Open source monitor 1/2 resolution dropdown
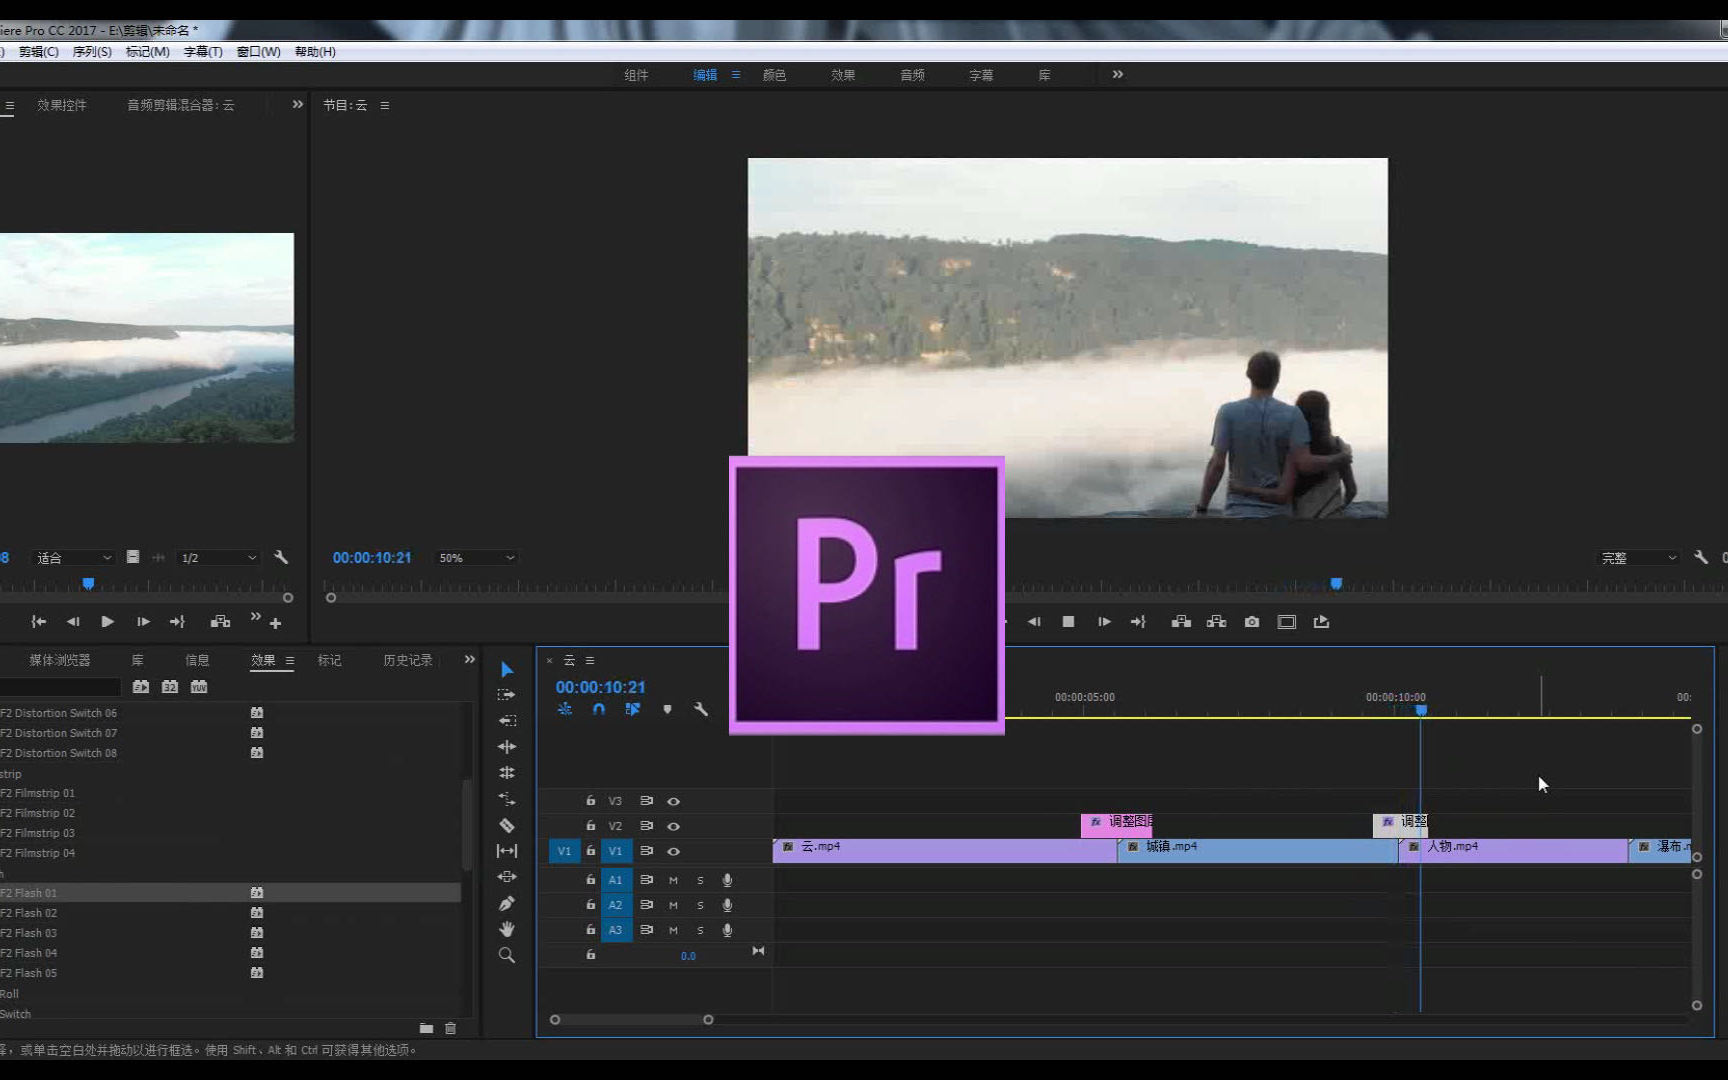 tap(218, 558)
